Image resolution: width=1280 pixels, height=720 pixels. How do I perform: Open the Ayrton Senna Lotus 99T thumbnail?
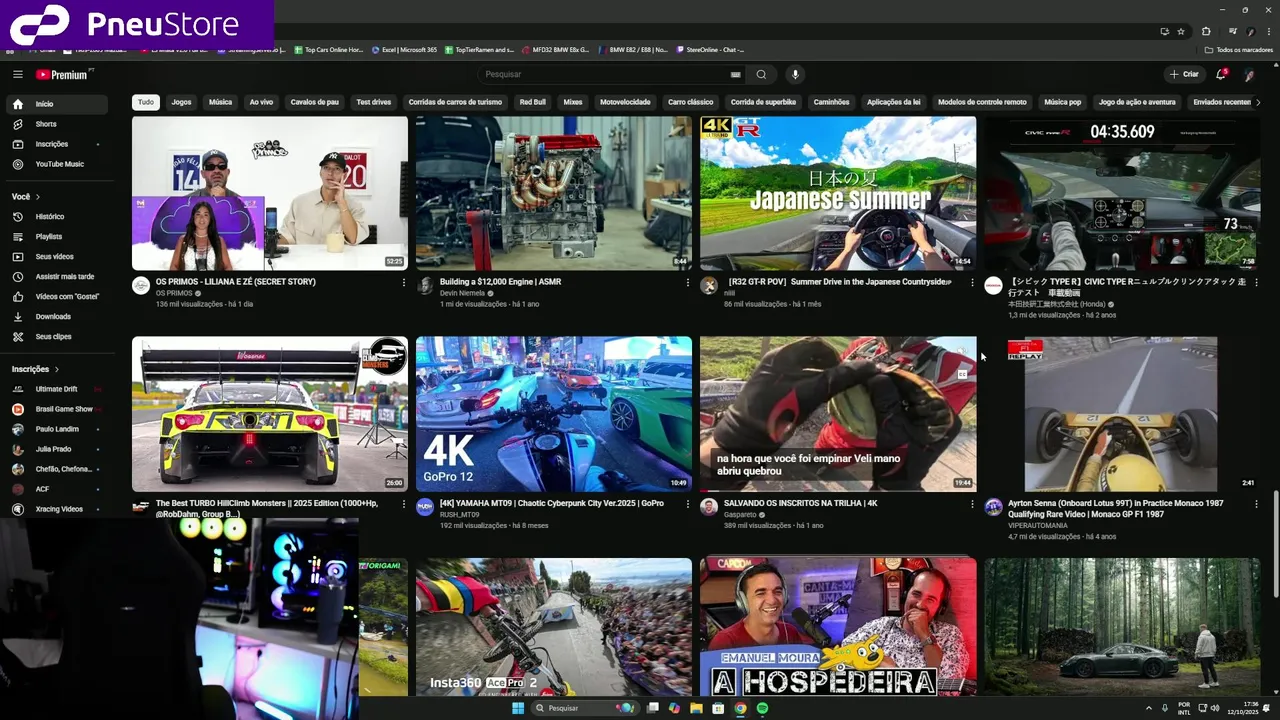pos(1122,414)
